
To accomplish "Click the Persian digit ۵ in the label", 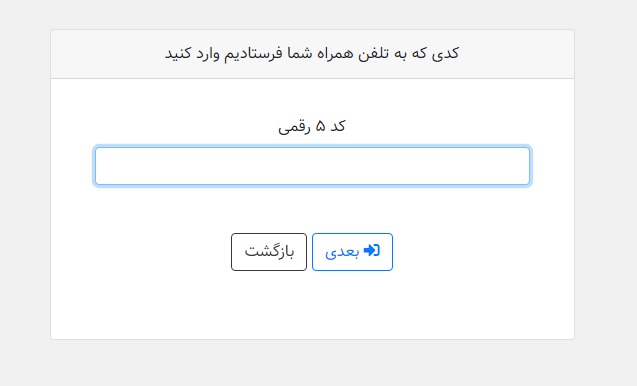I will (x=321, y=127).
